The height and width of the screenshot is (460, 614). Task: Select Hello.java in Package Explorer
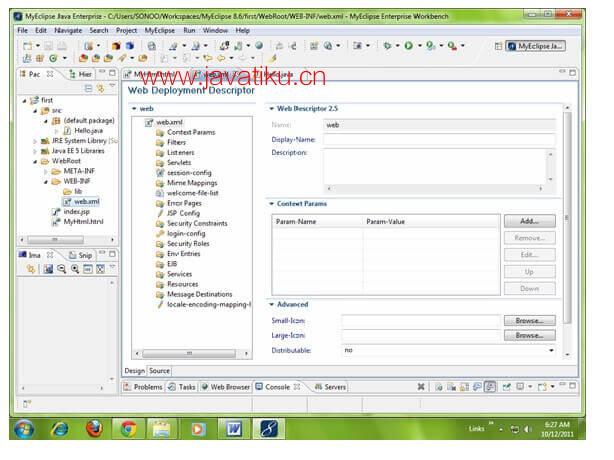pos(89,131)
